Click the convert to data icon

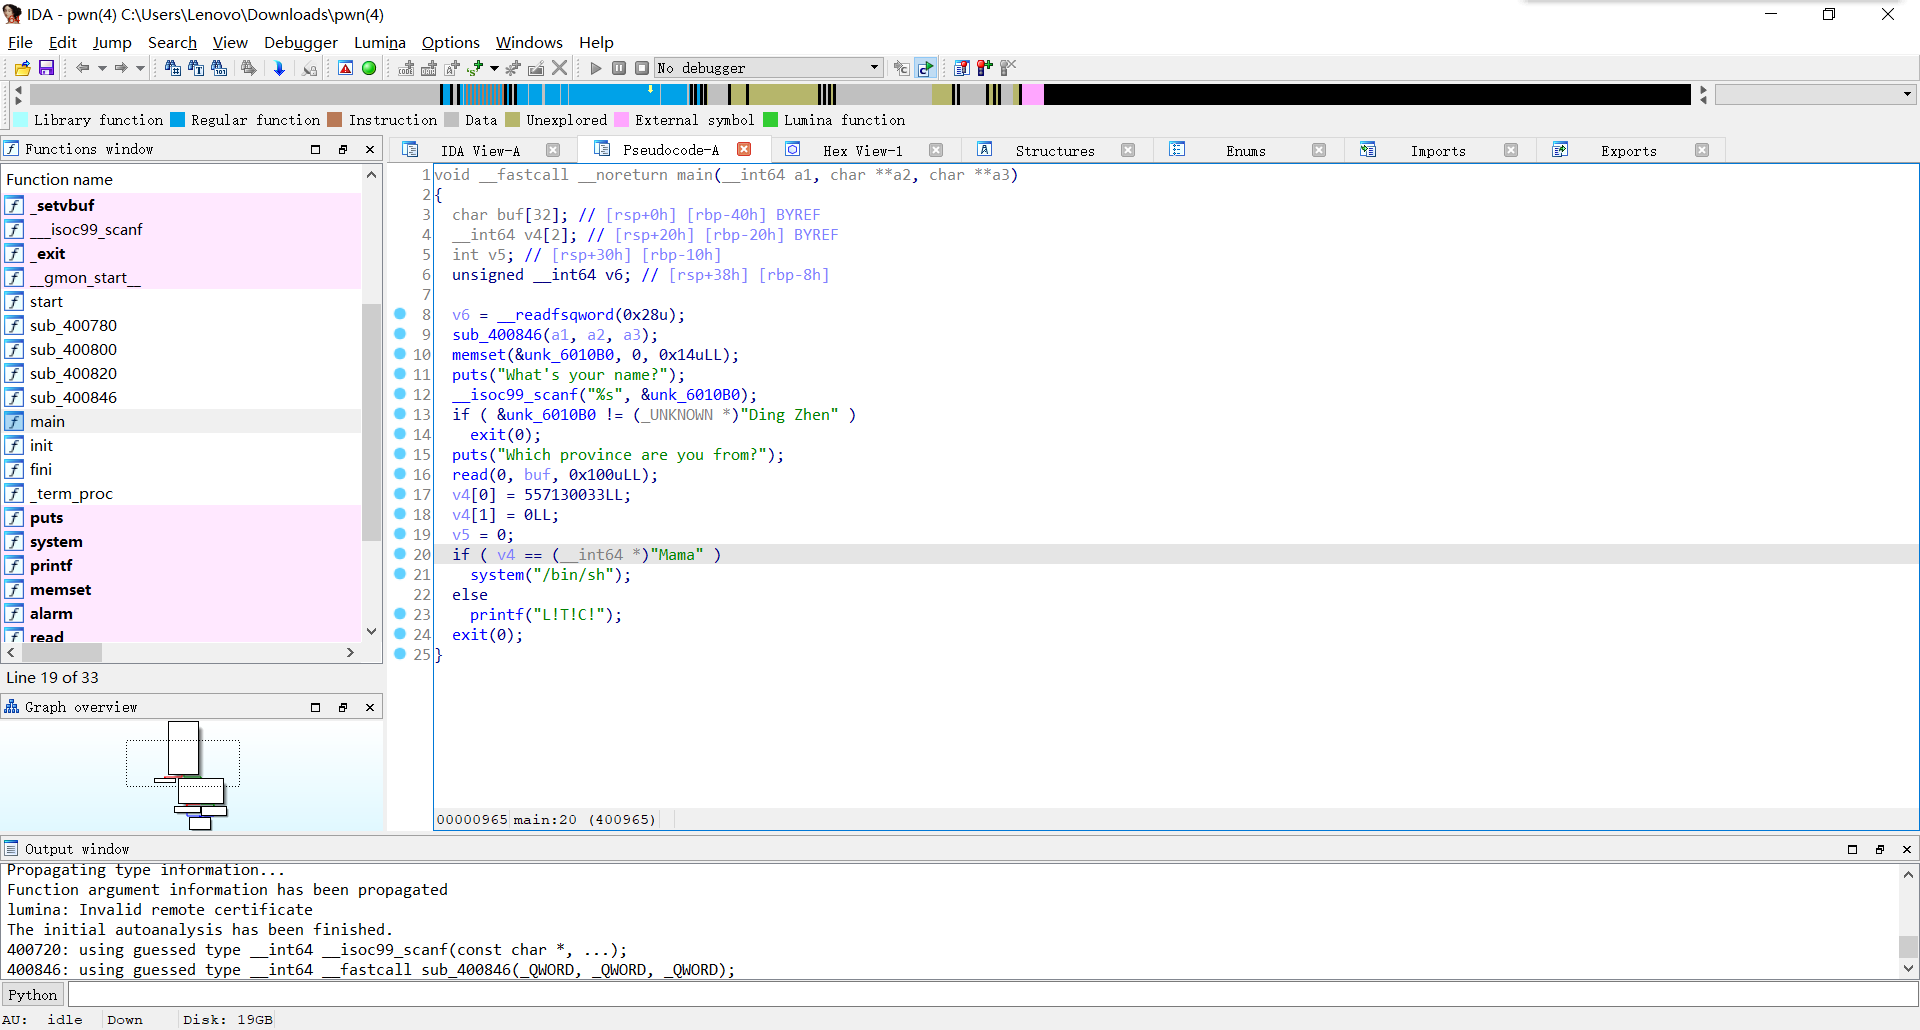coord(429,68)
